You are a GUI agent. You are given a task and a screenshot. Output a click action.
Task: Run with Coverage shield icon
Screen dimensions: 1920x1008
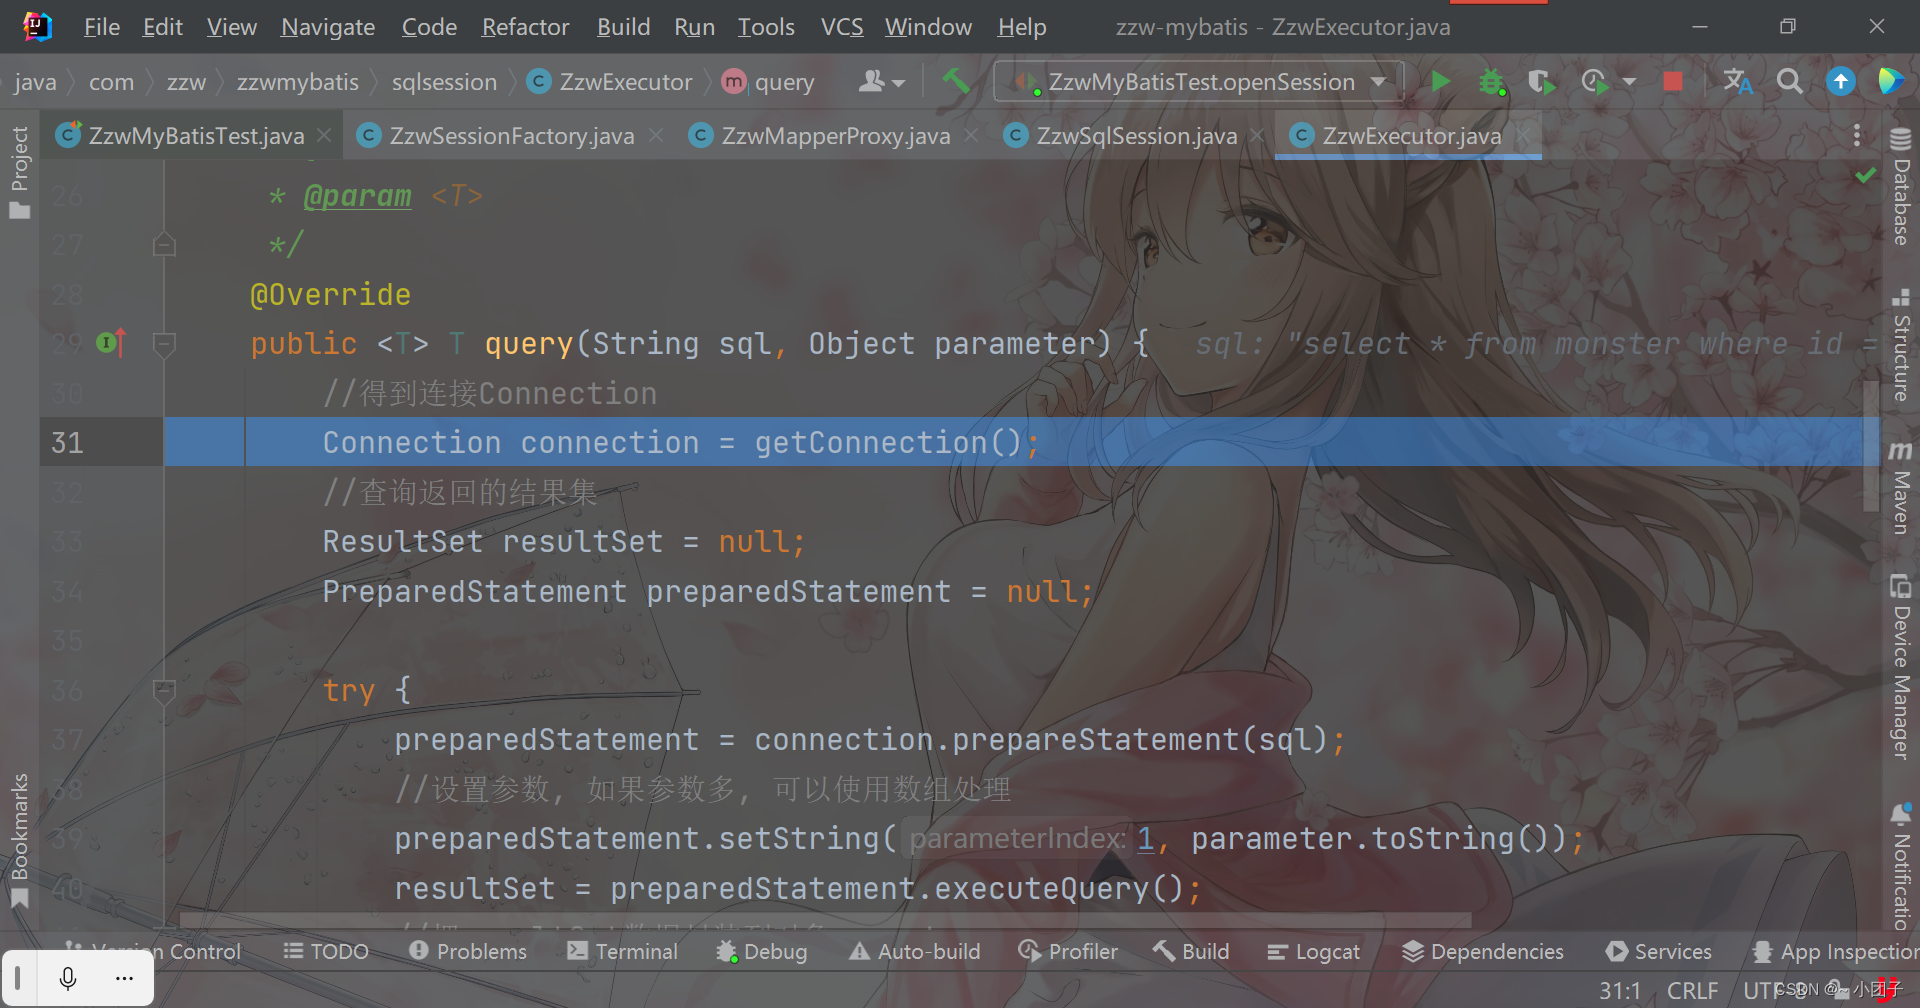click(x=1541, y=81)
